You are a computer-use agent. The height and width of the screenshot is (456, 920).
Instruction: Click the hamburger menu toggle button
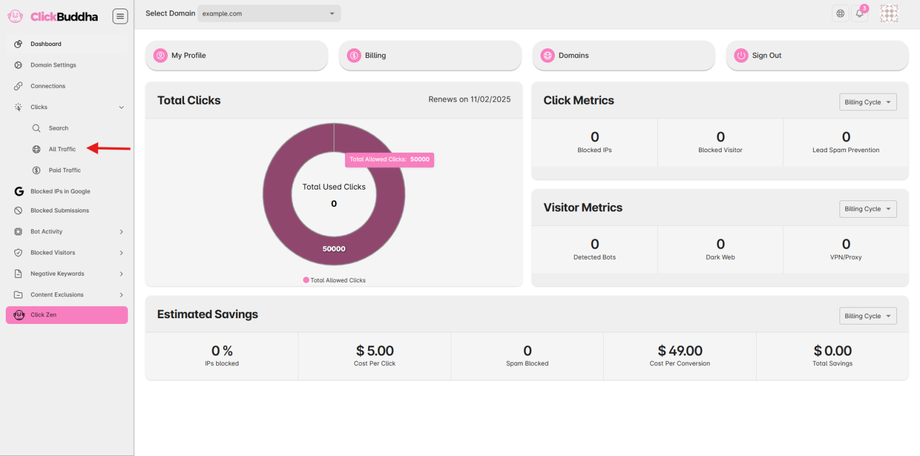click(120, 16)
